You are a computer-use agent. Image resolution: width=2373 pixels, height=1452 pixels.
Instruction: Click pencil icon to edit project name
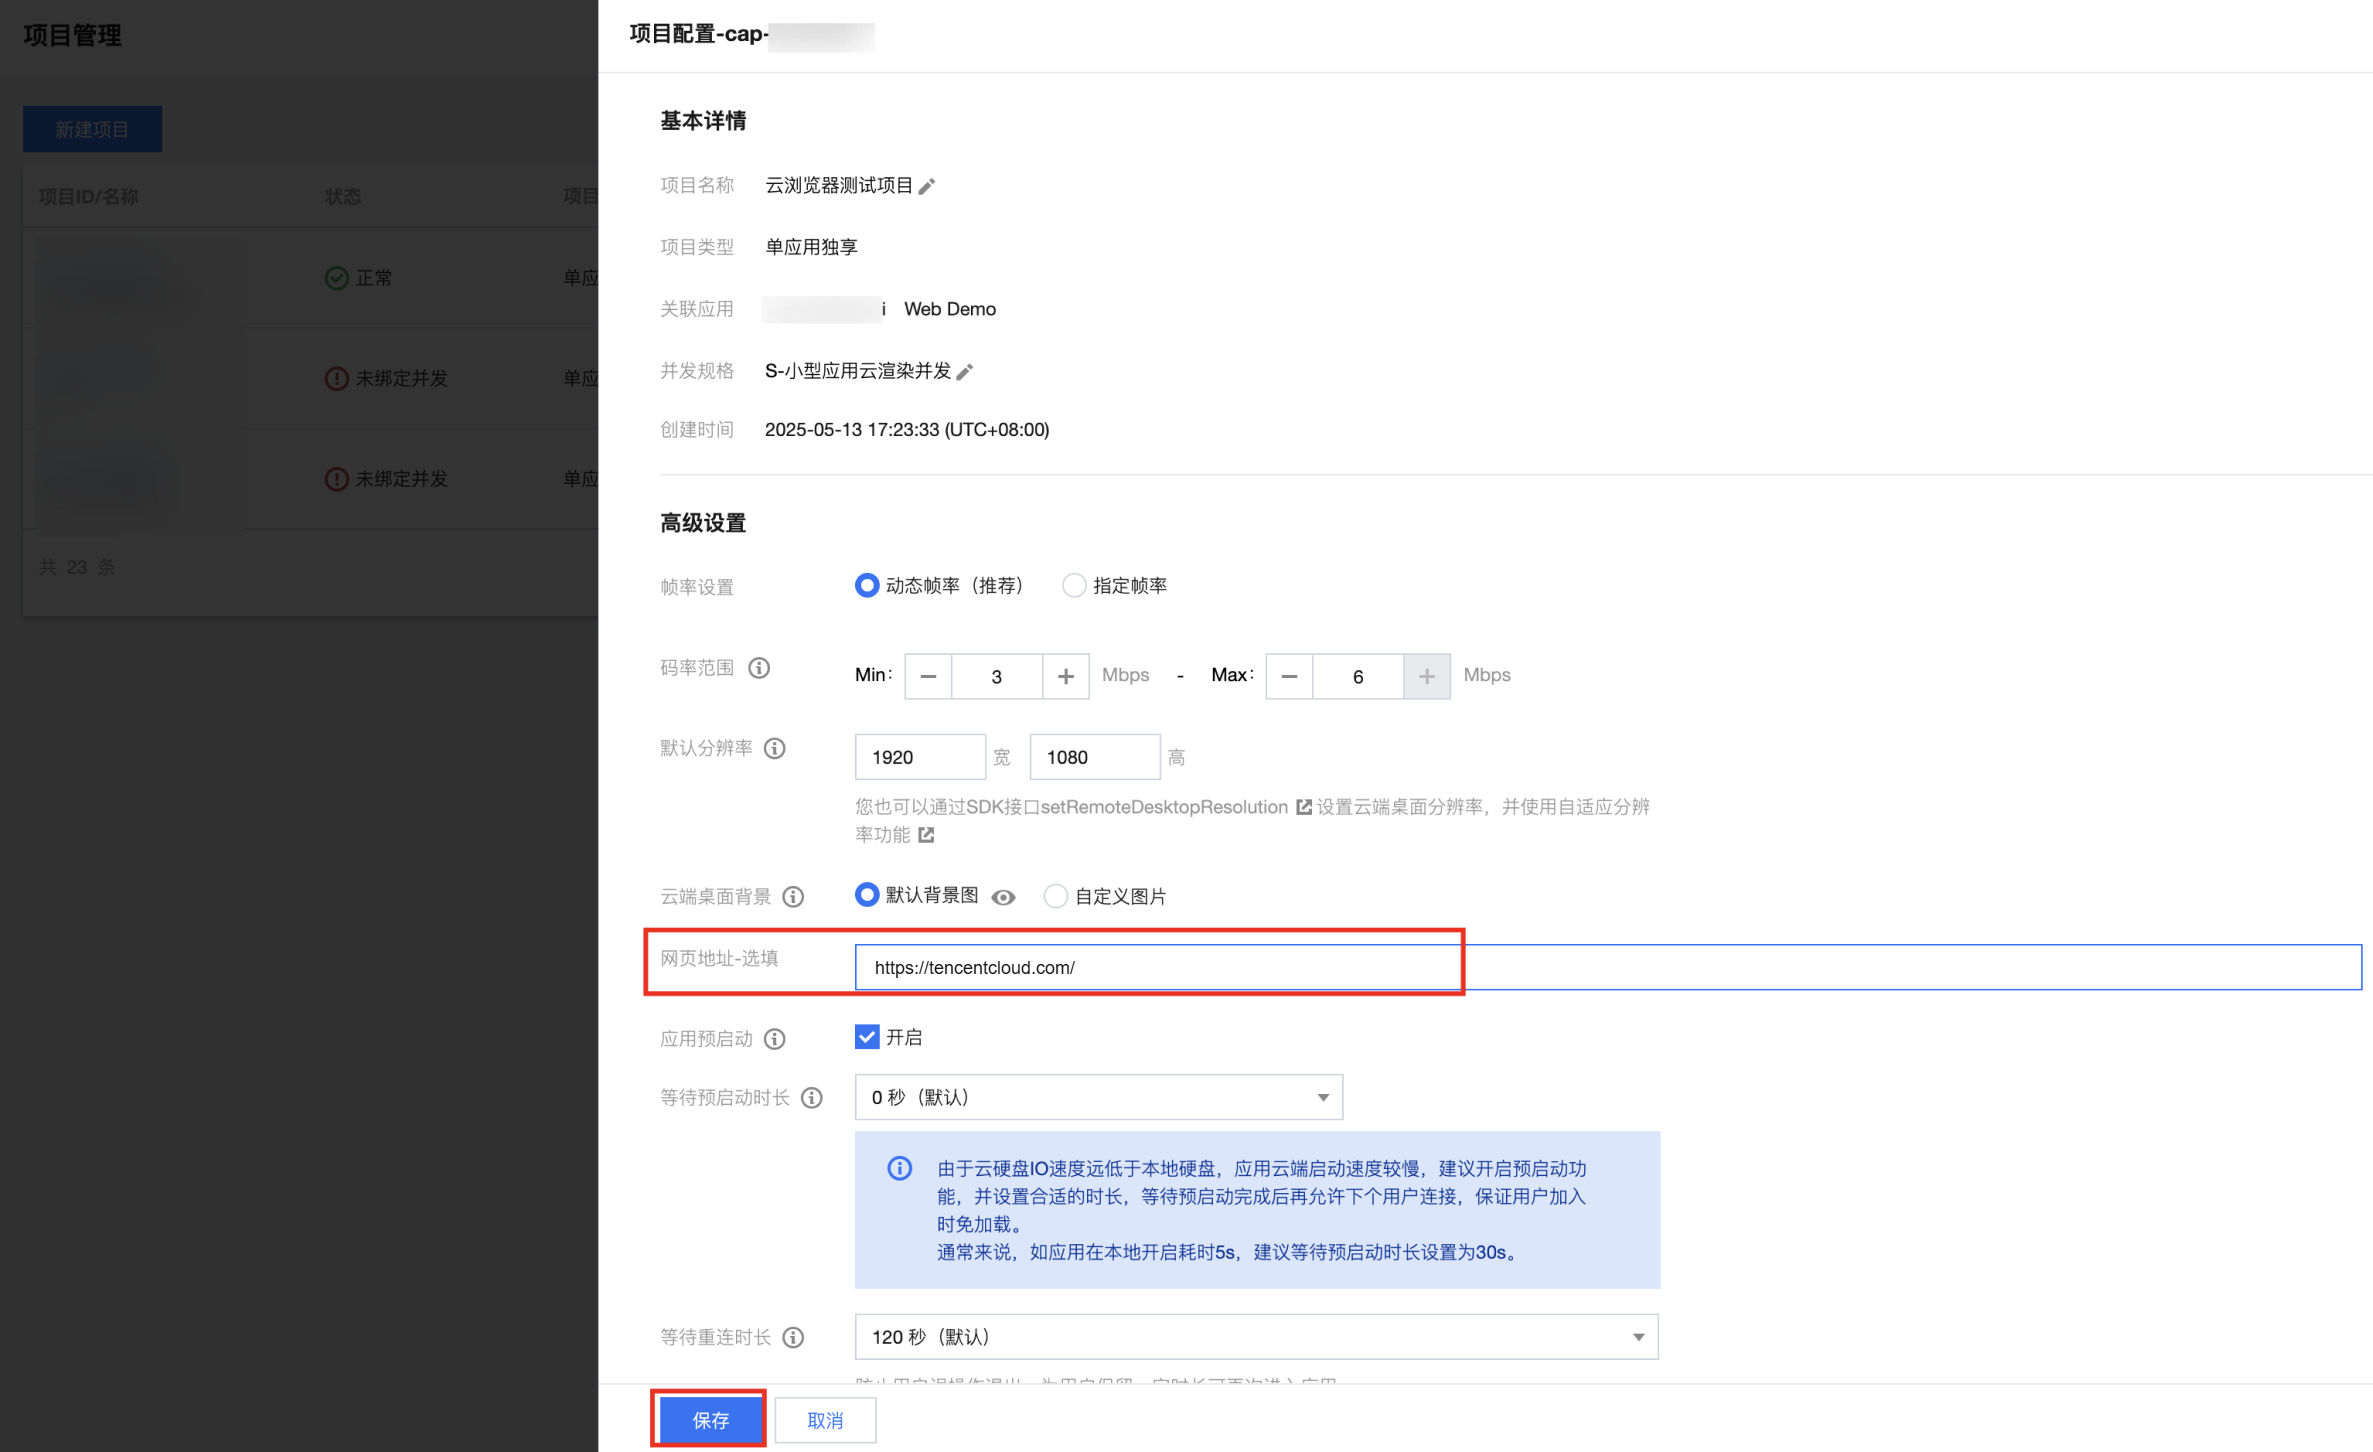point(927,186)
